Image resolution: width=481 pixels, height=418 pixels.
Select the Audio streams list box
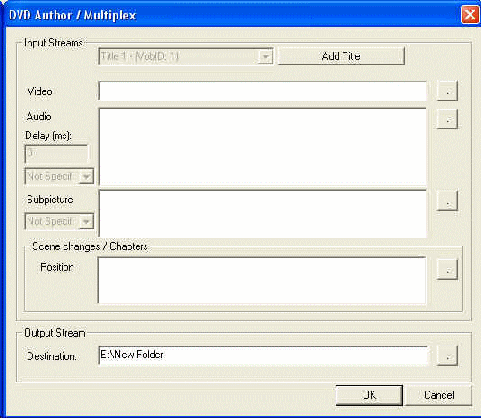(262, 146)
